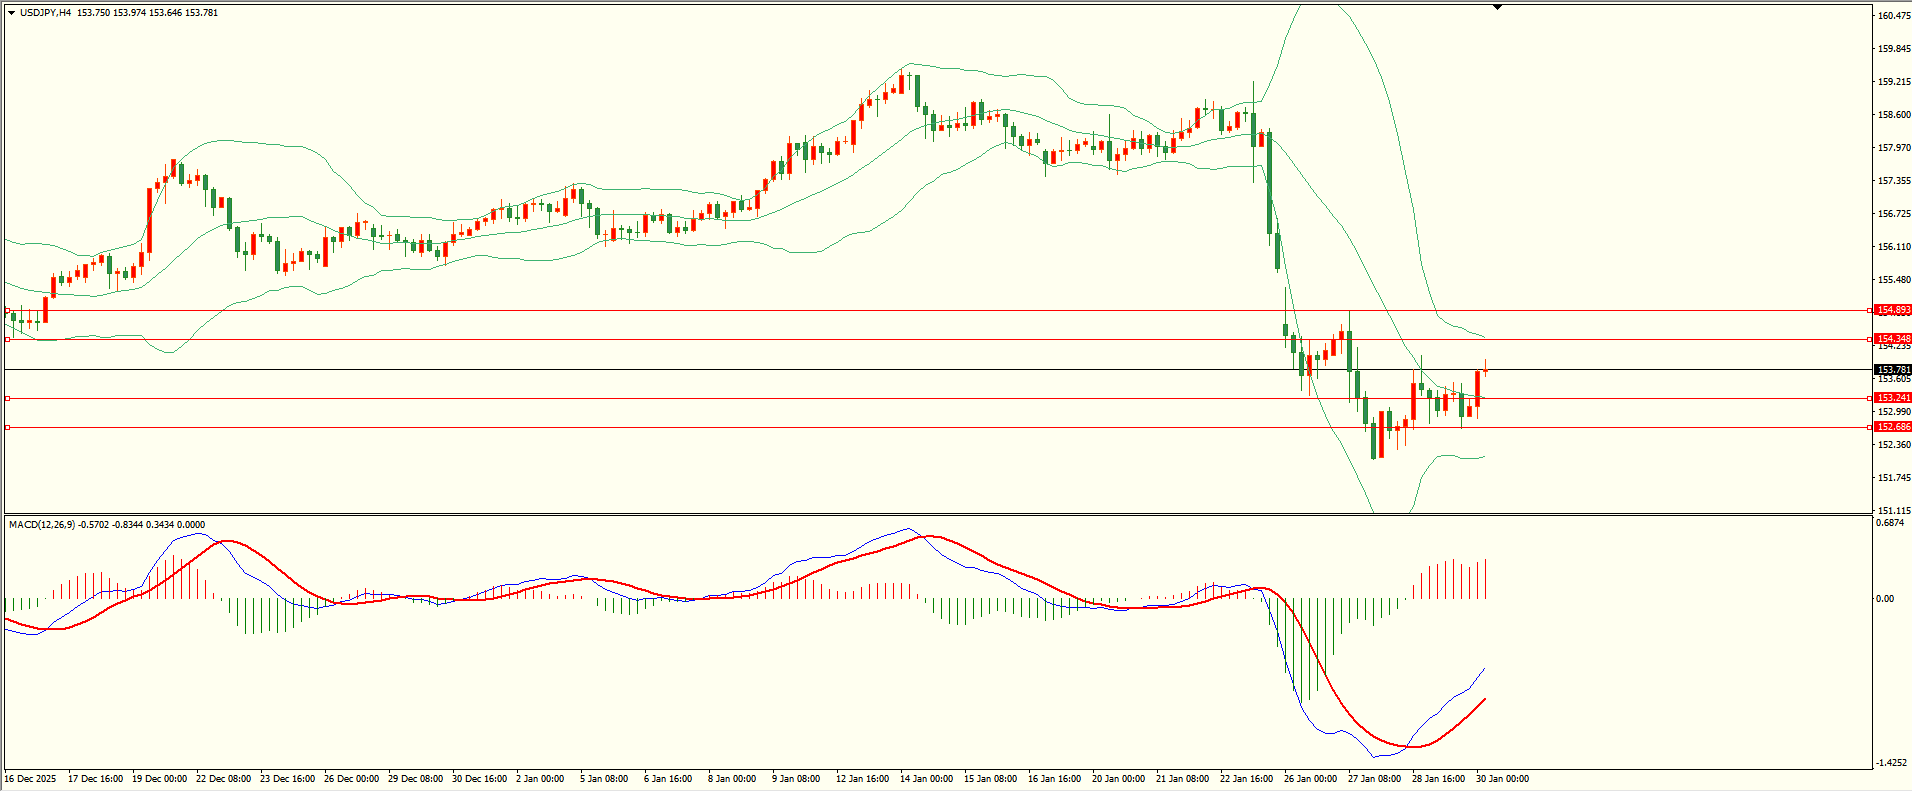
Task: Select the 152.686 line's left anchor square
Action: 8,427
